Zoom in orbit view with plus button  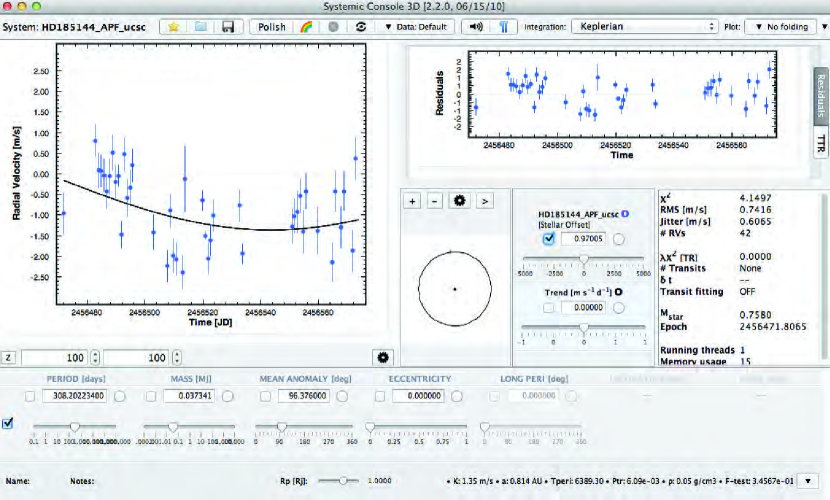click(x=412, y=201)
